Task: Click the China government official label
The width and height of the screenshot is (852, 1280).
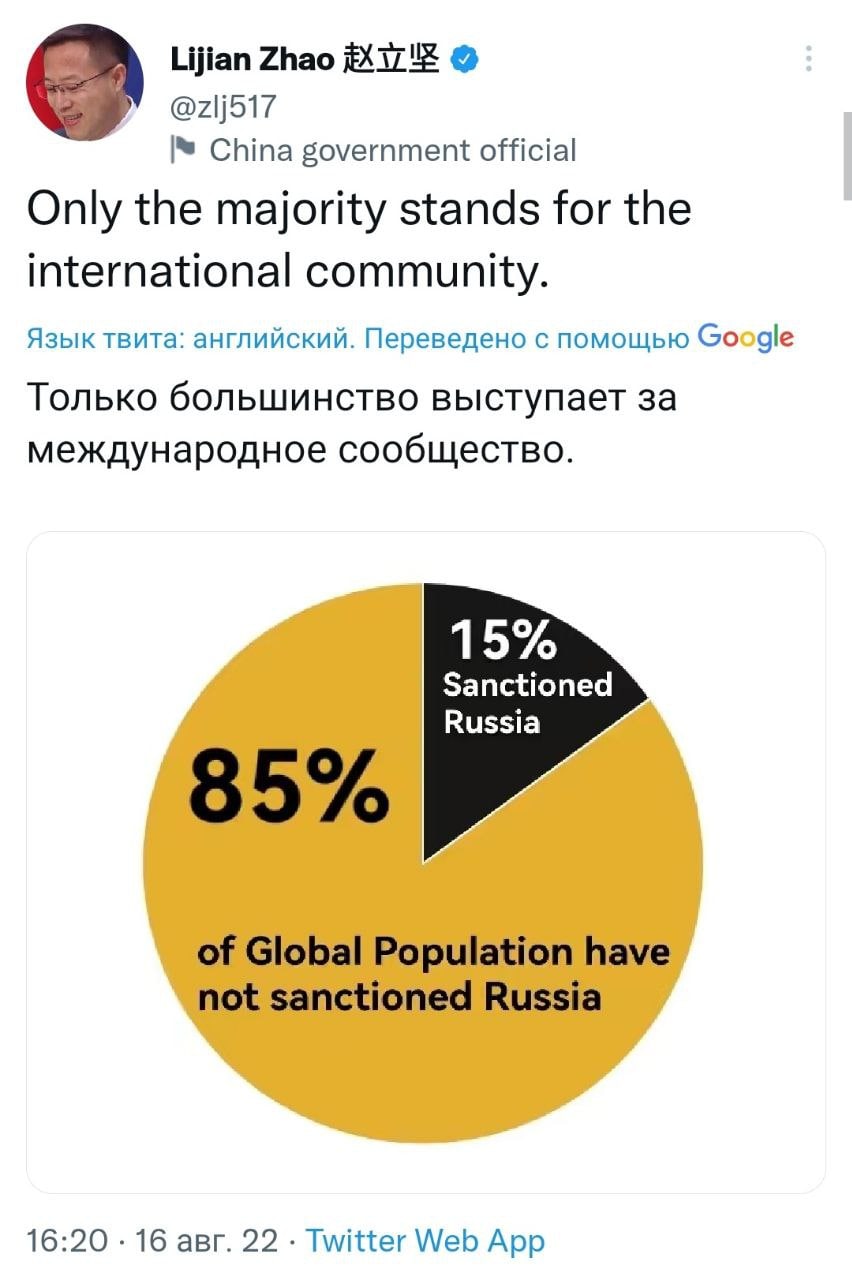Action: [x=392, y=150]
